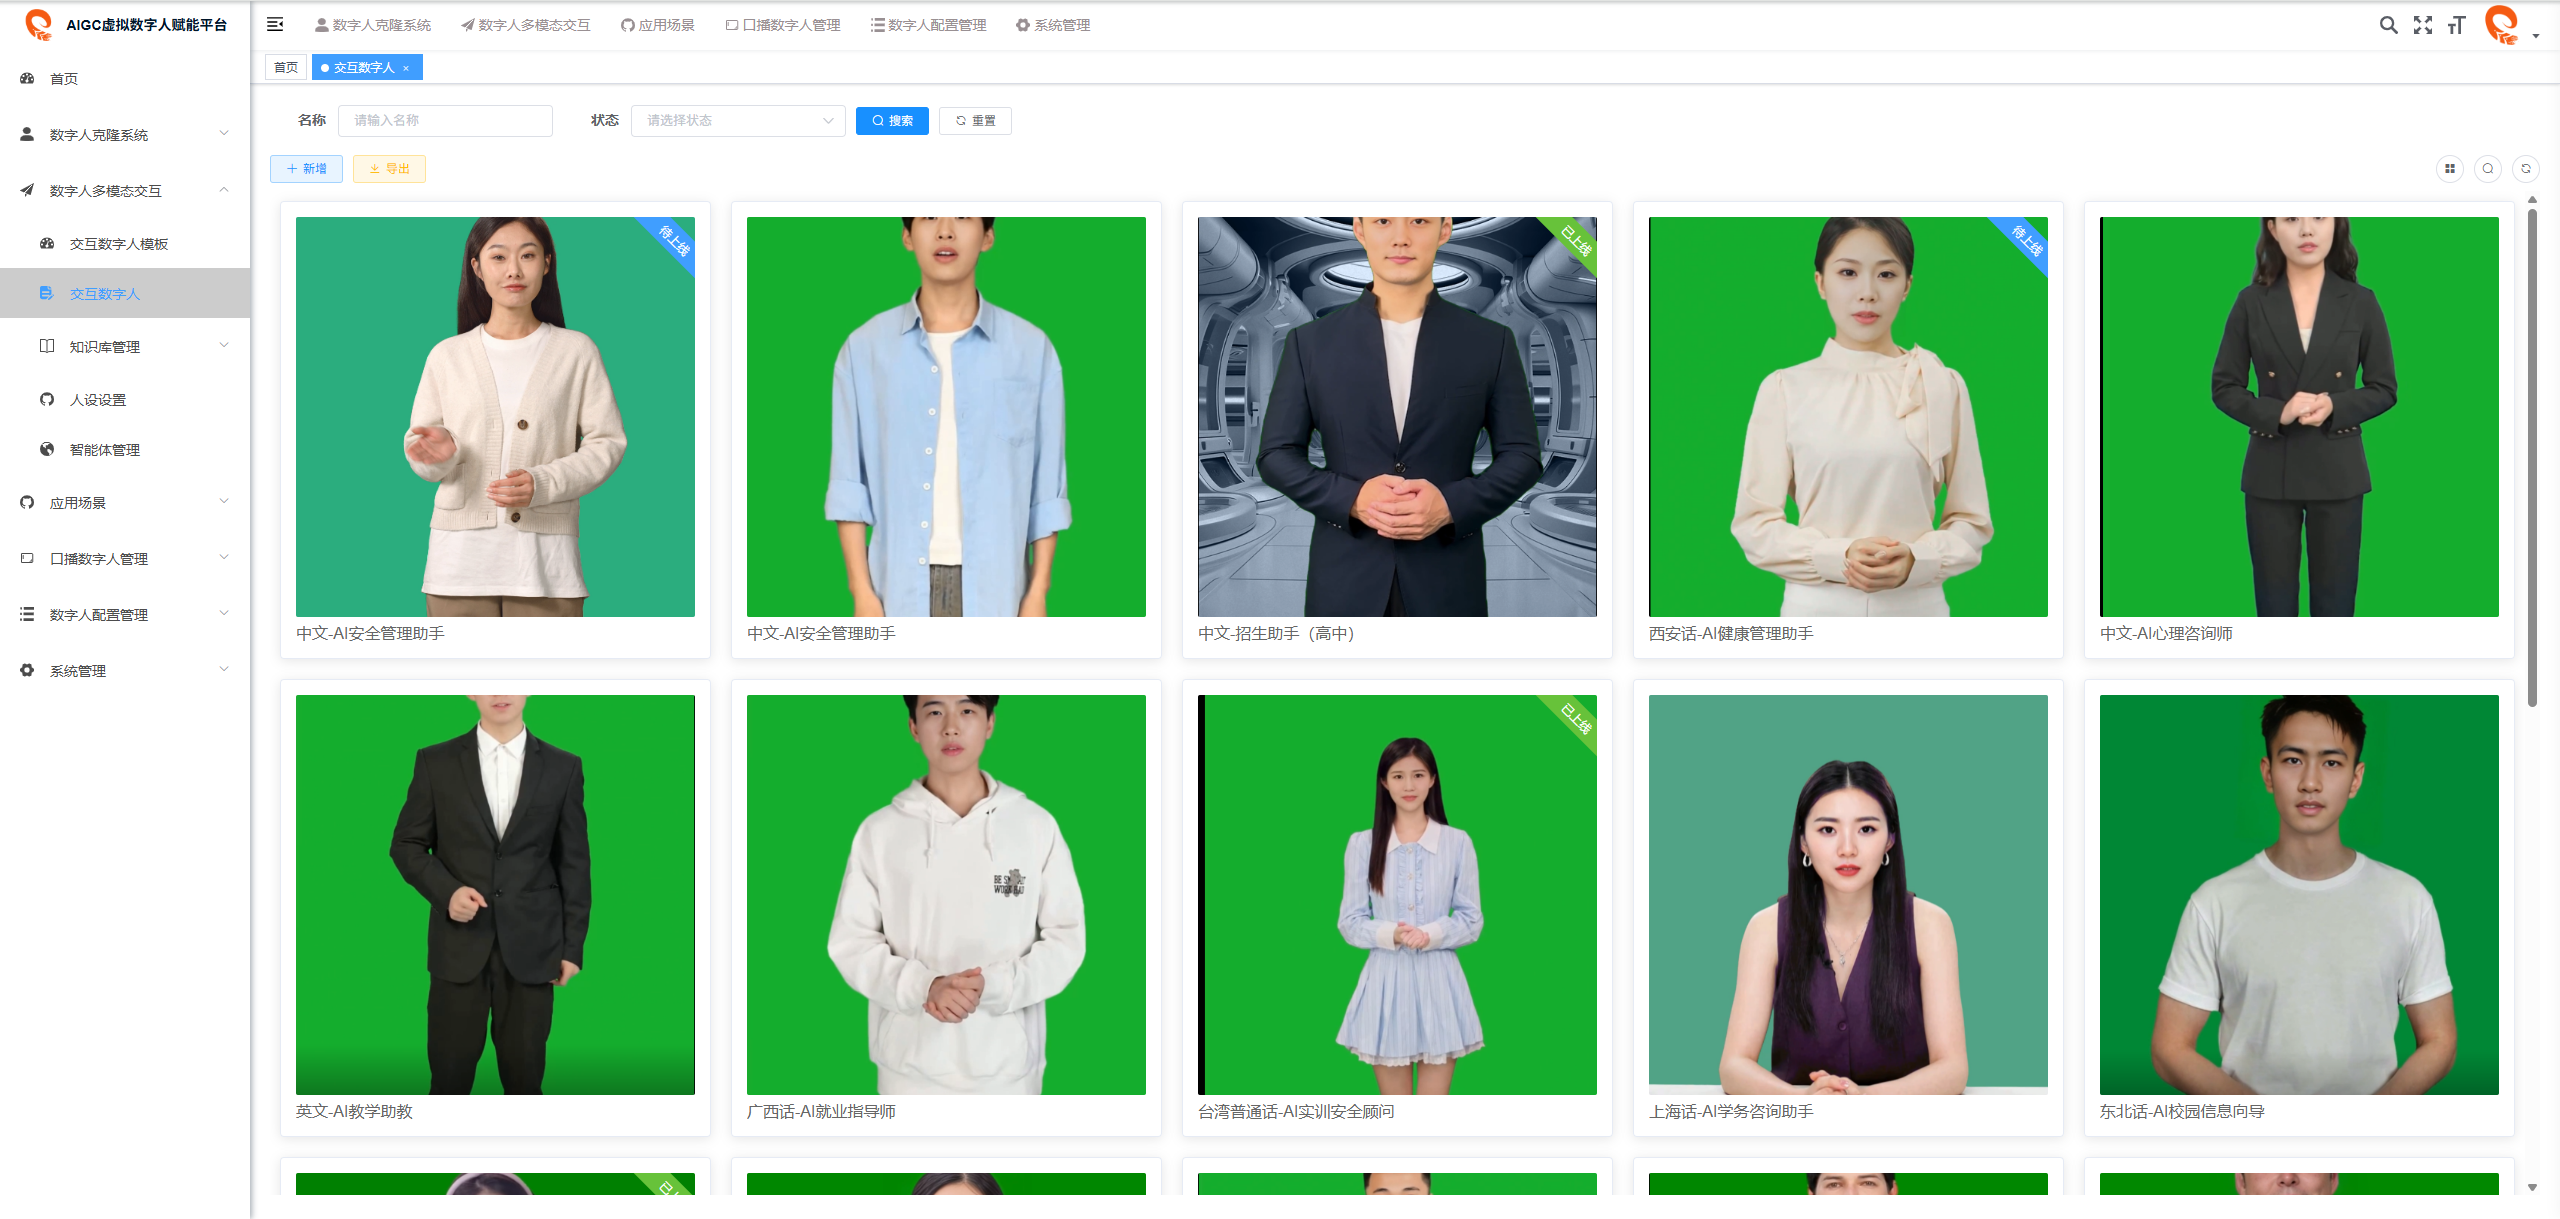Screen dimensions: 2560x1219
Task: Click the blue 搜索 button
Action: click(x=892, y=121)
